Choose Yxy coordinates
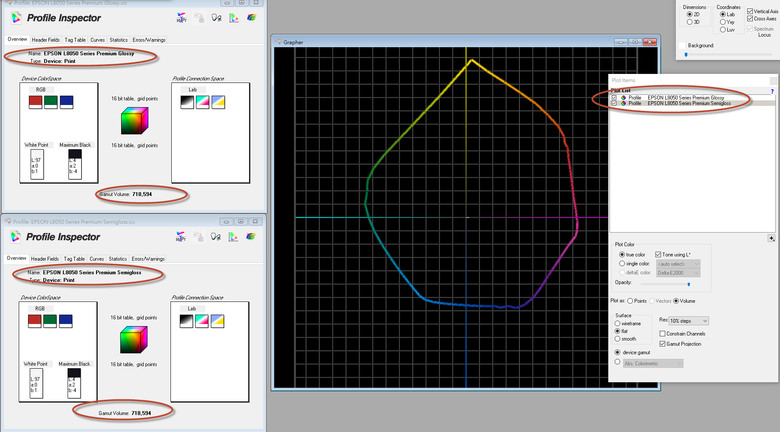 723,22
